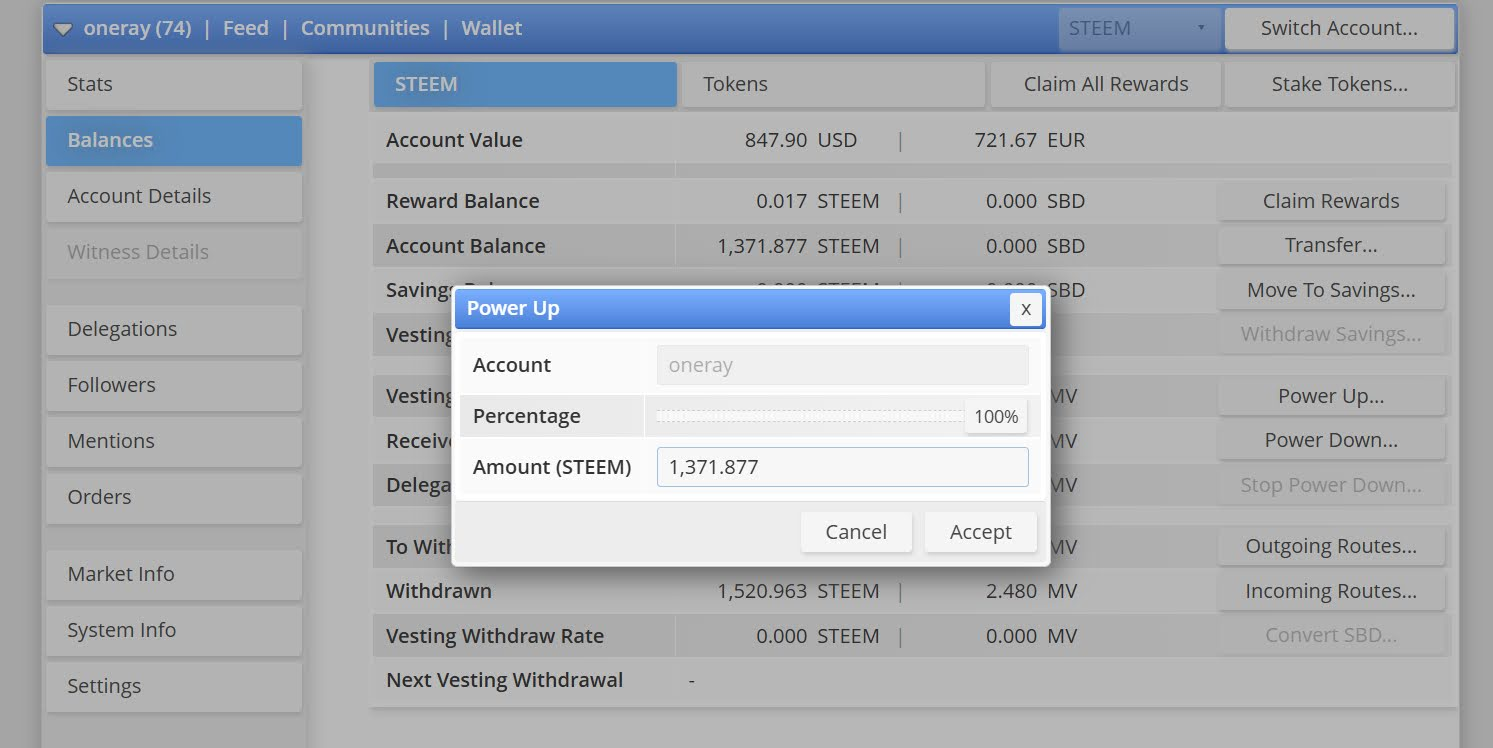Open the Wallet link
1493x748 pixels.
(x=492, y=28)
